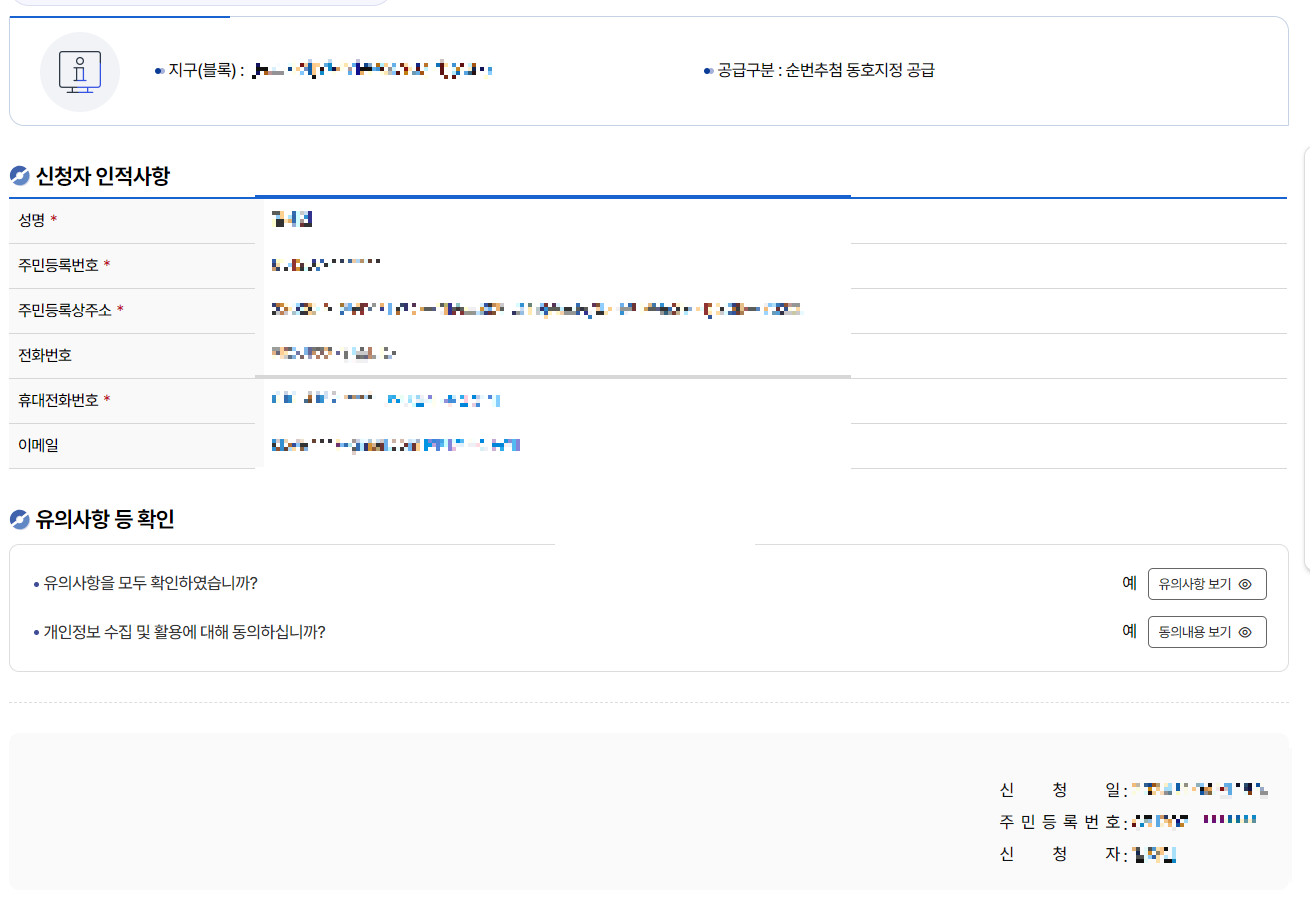
Task: Click the blue bullet before 지구(블록) label
Action: point(158,70)
